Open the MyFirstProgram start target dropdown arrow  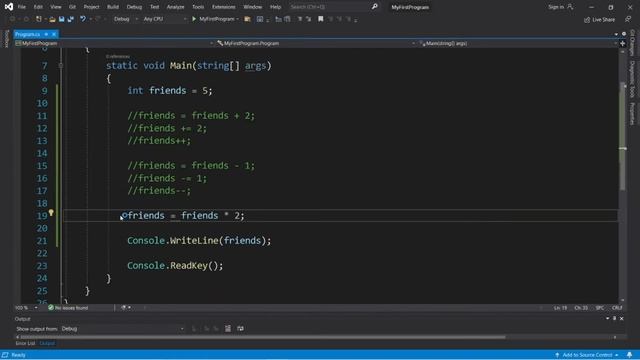coord(238,19)
